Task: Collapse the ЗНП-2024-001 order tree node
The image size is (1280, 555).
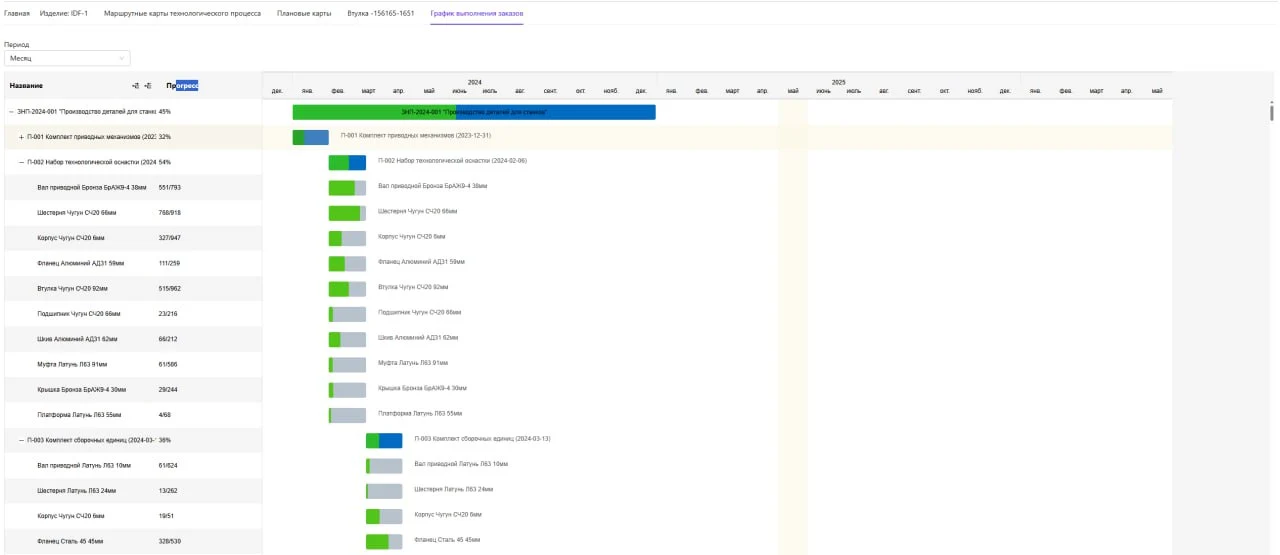Action: point(11,112)
